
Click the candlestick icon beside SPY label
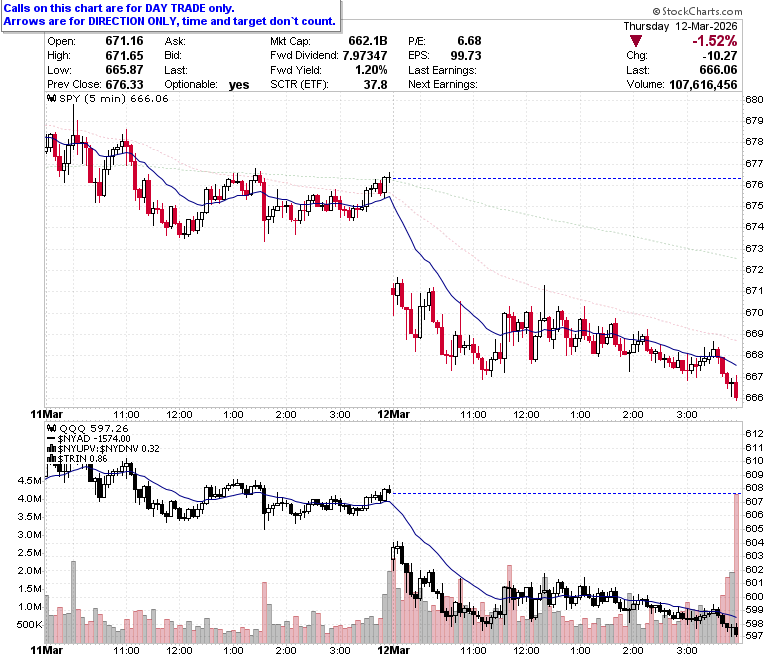point(51,98)
